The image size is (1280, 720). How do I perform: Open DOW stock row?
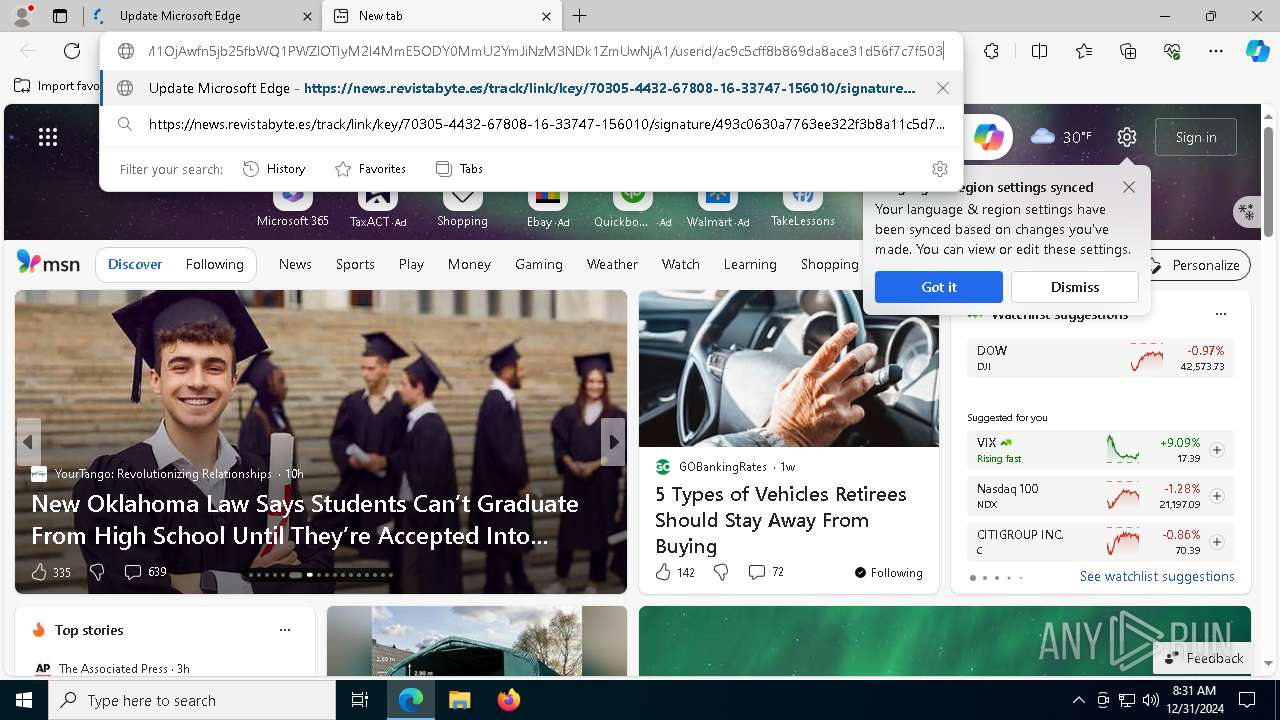(1101, 358)
